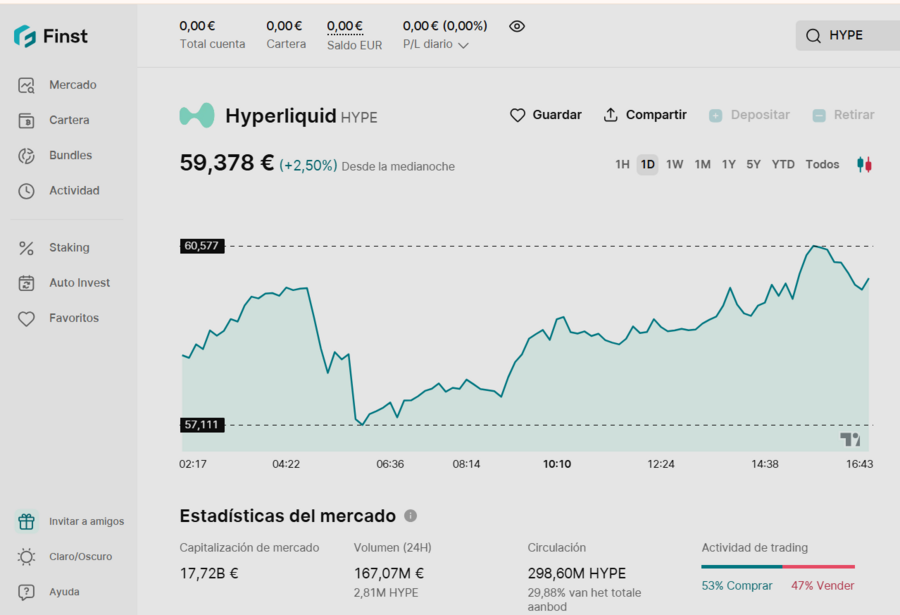Click the Ayuda link
The width and height of the screenshot is (900, 615).
pyautogui.click(x=64, y=591)
